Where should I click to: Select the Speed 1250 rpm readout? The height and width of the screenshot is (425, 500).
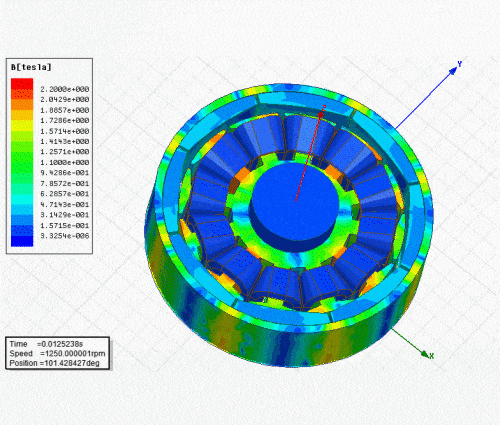[x=57, y=353]
